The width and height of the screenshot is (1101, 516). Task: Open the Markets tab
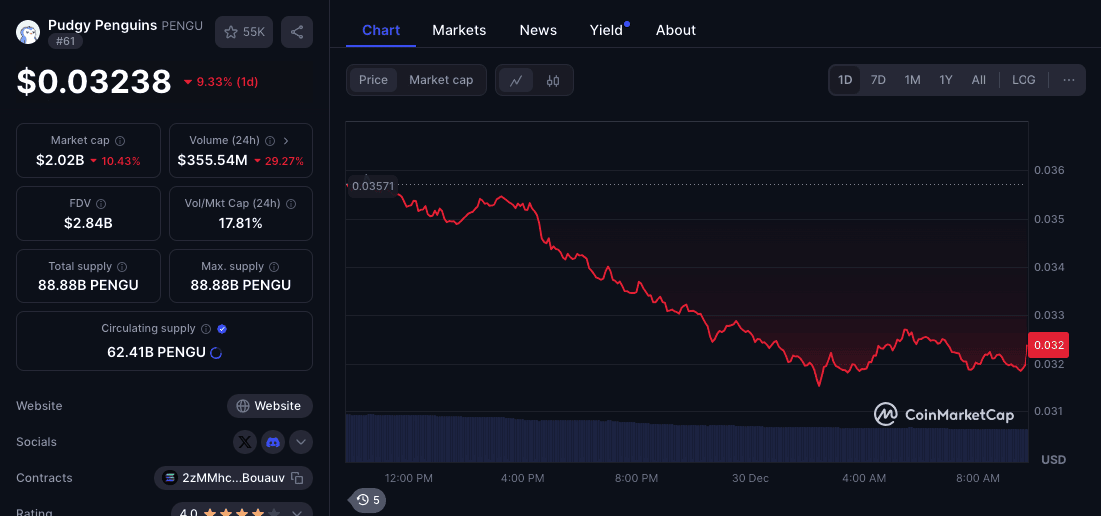(459, 30)
